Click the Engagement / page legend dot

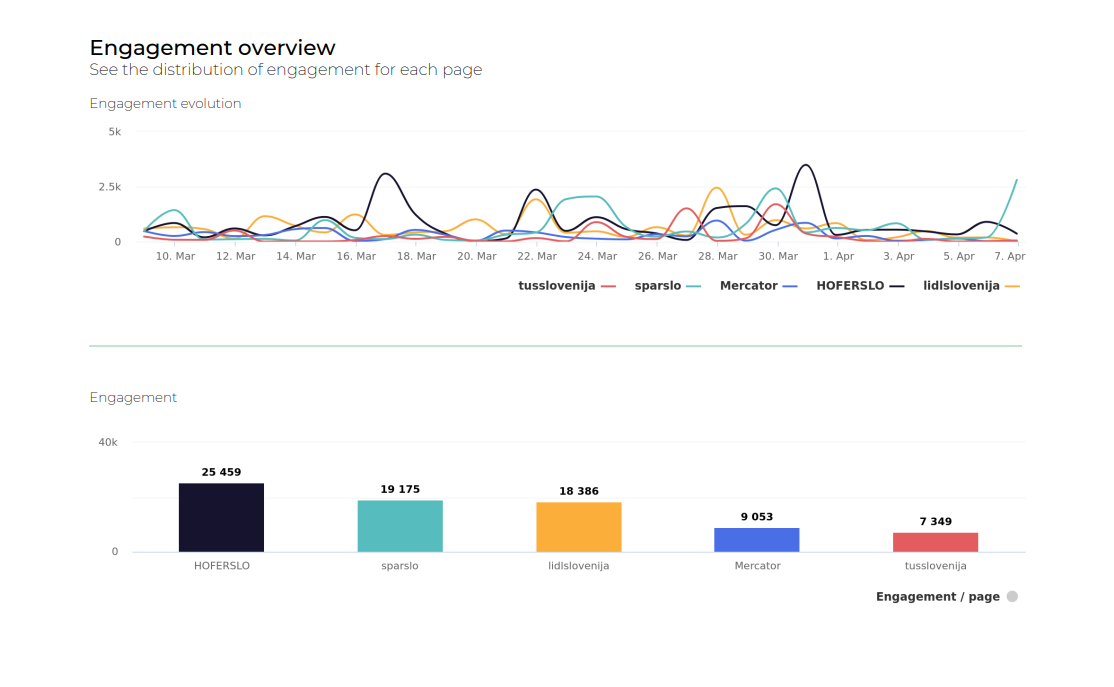1012,597
